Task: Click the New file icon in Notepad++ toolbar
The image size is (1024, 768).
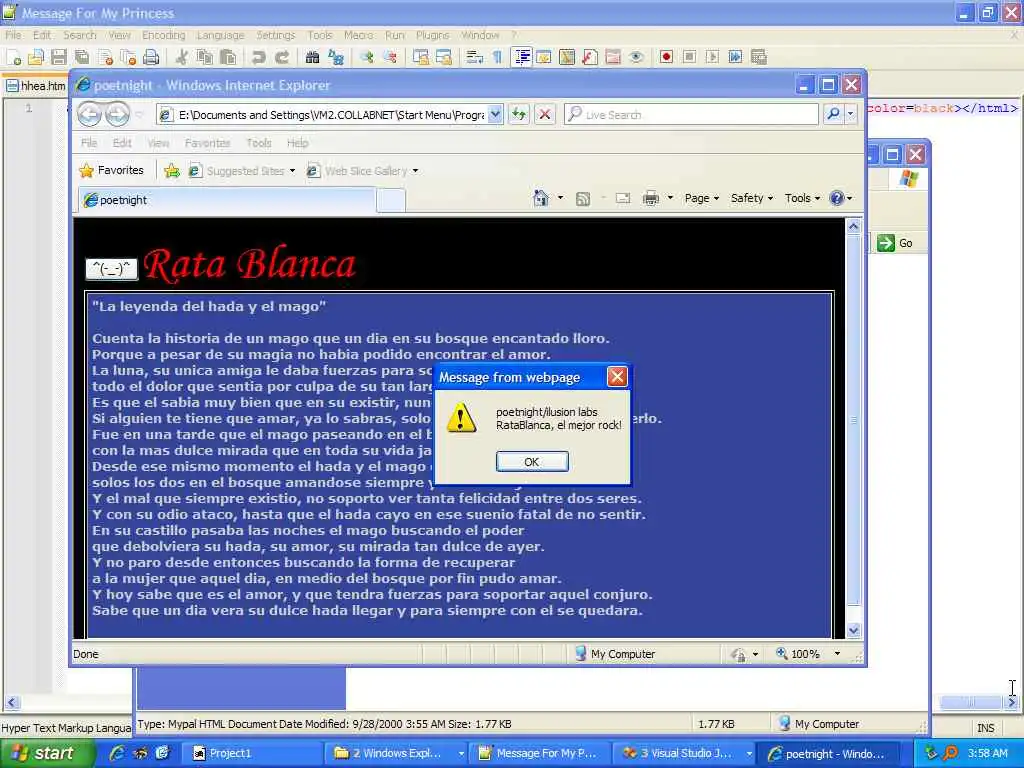Action: point(13,57)
